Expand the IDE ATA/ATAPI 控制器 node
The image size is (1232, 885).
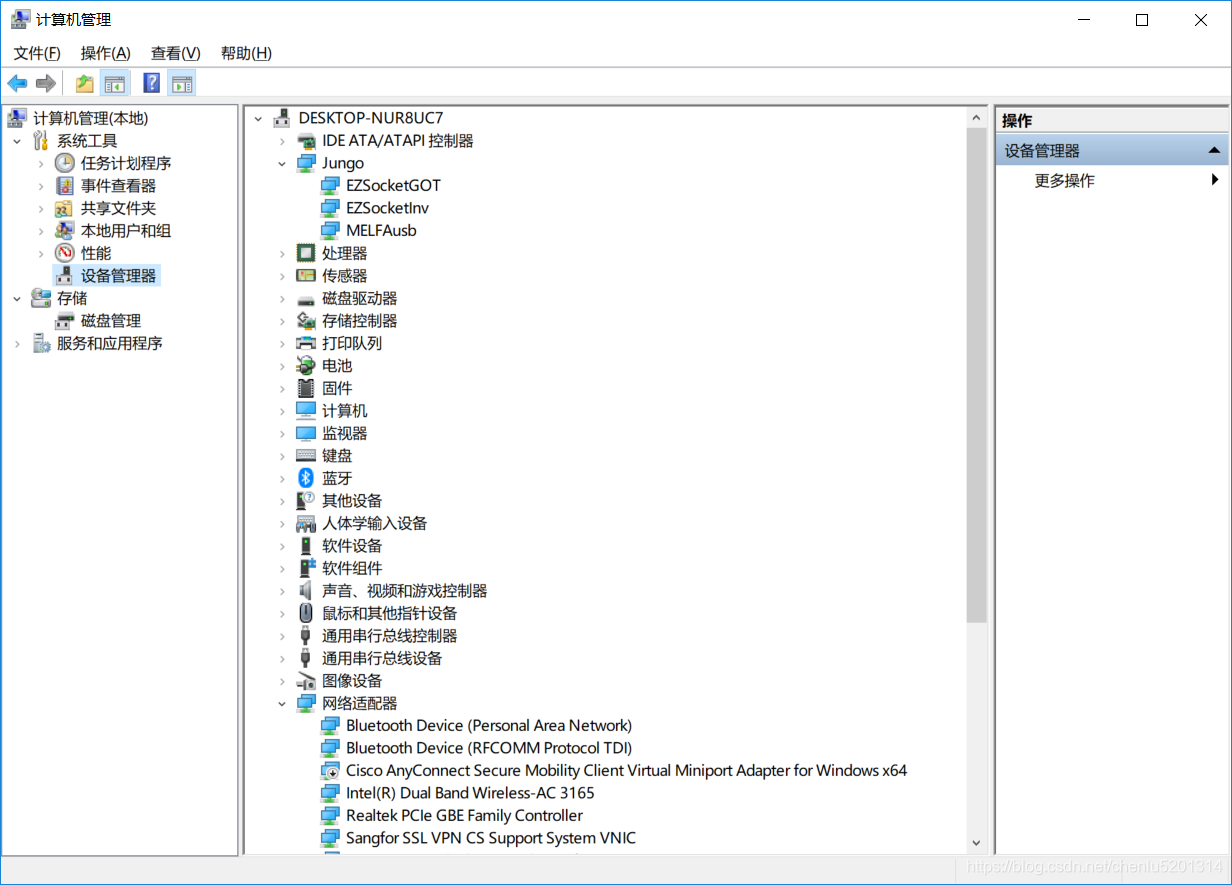click(283, 141)
